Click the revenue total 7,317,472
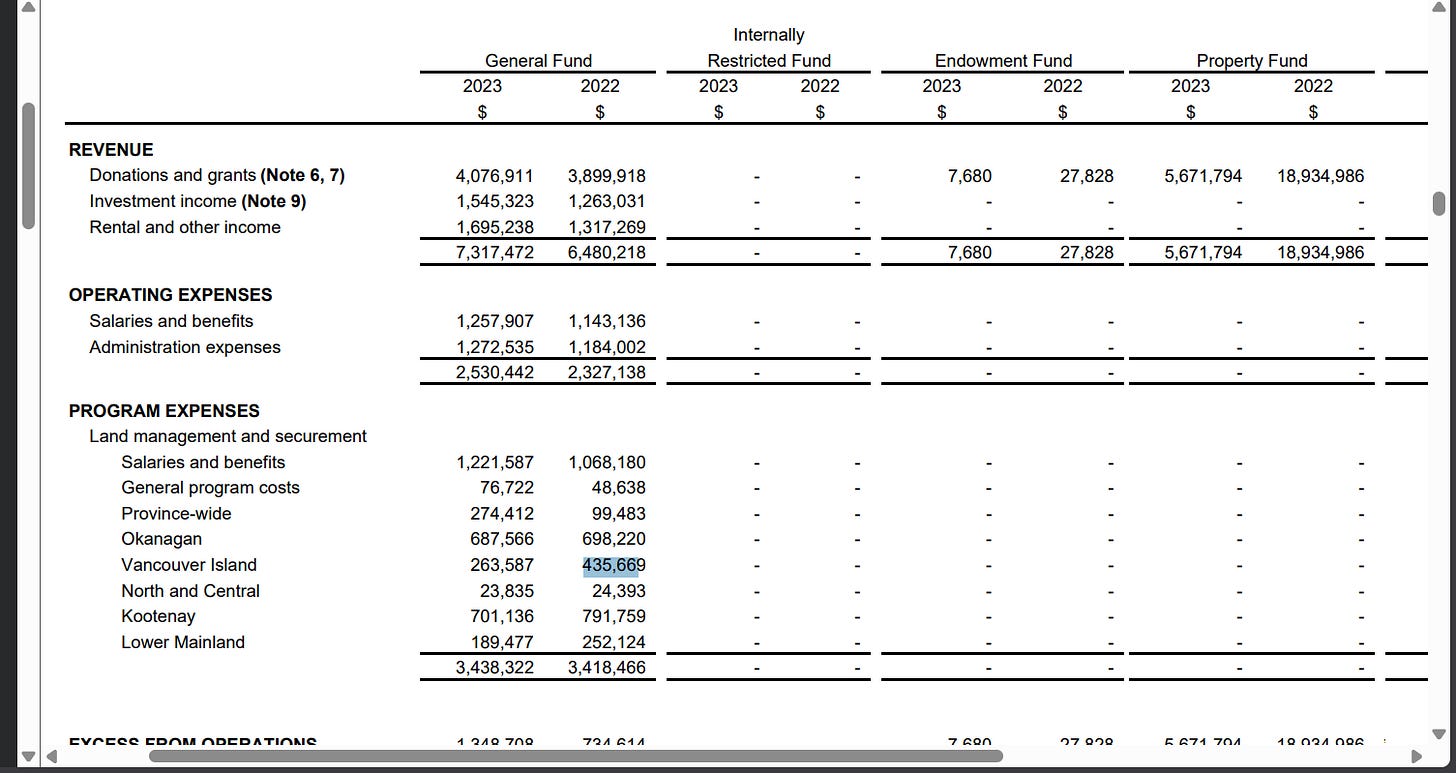 click(x=494, y=252)
